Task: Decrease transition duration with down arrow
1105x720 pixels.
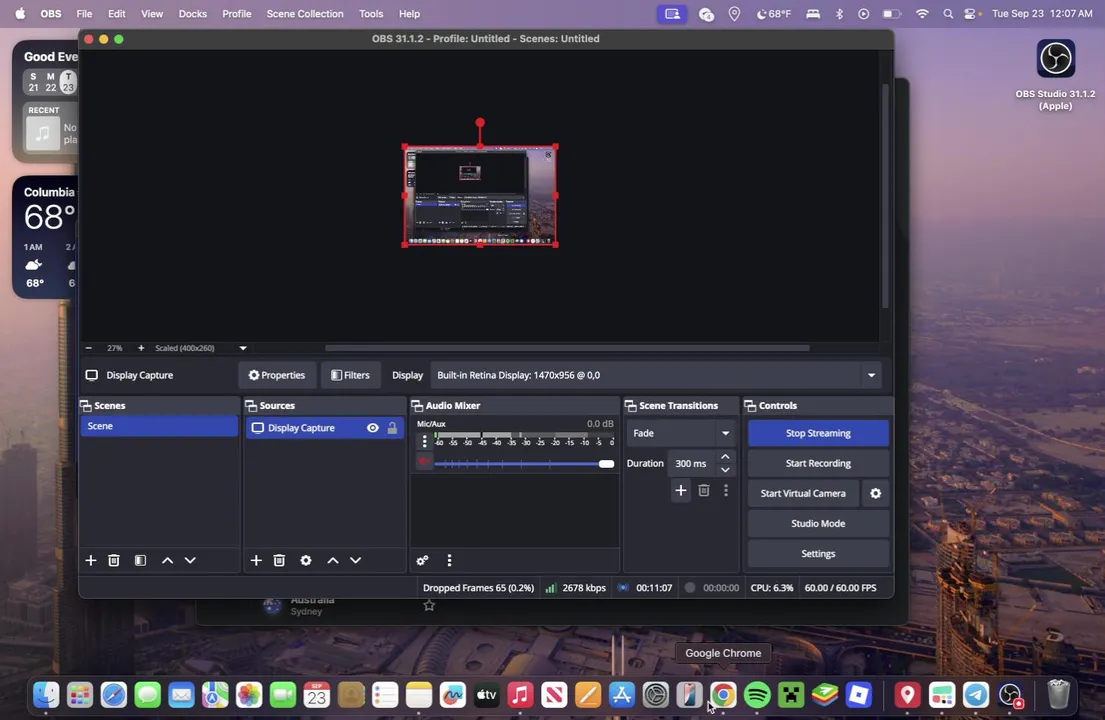Action: [725, 470]
